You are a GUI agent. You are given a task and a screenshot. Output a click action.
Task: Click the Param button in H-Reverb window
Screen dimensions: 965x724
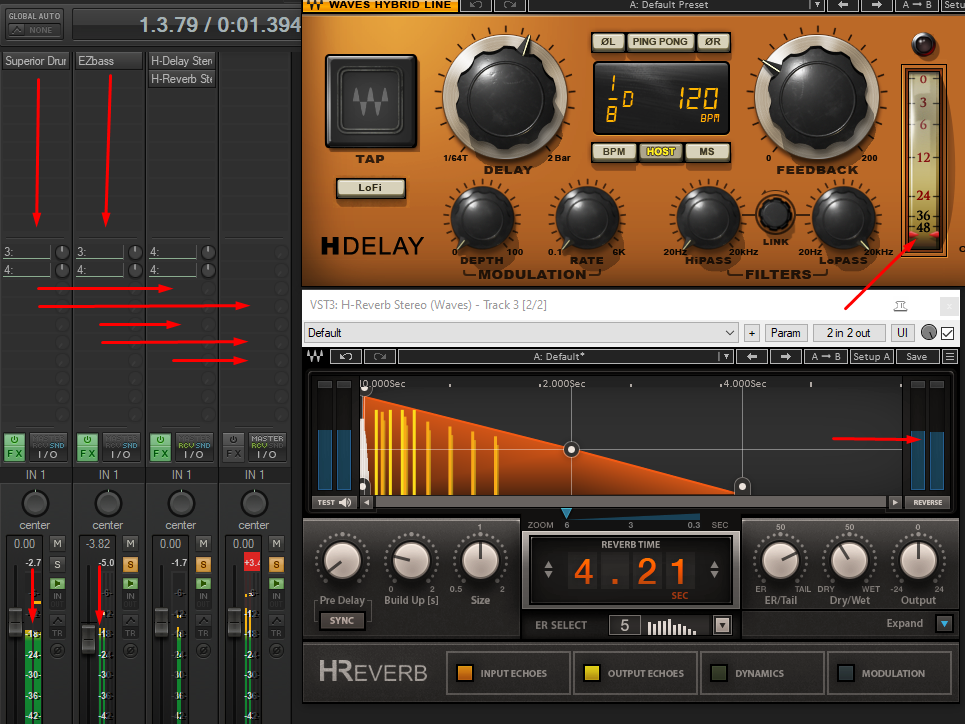786,333
